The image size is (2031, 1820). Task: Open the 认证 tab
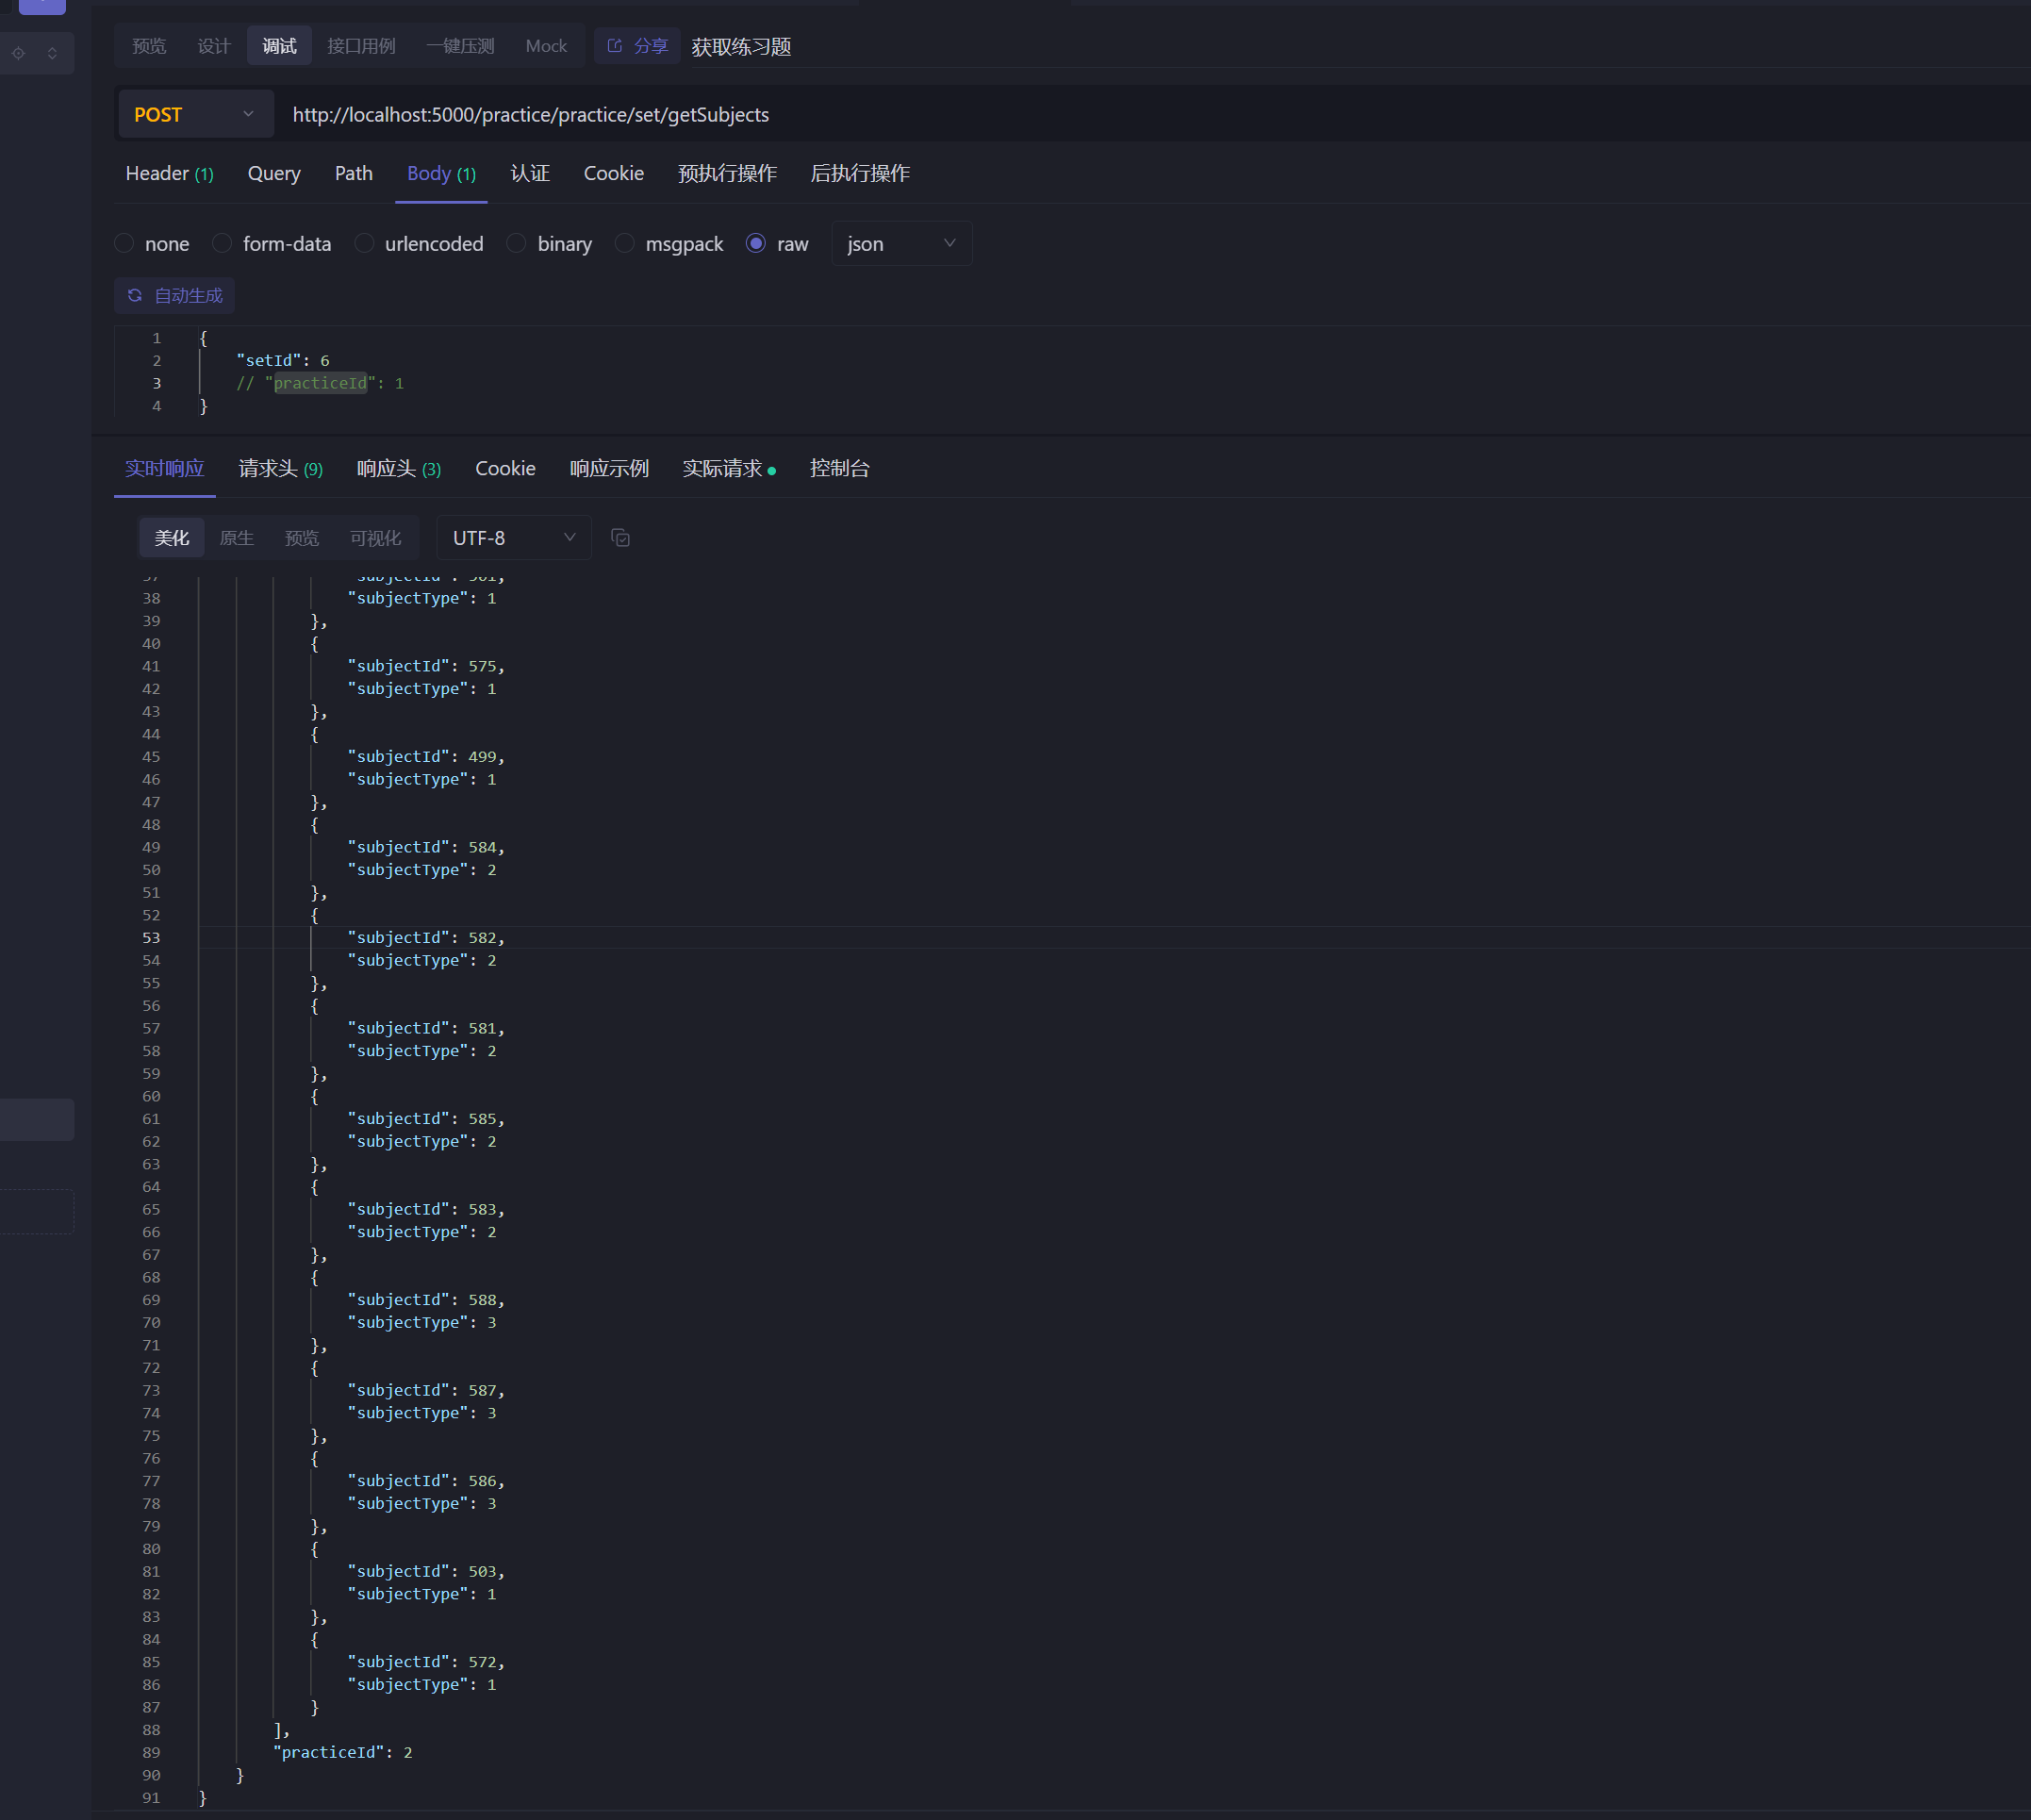point(530,174)
